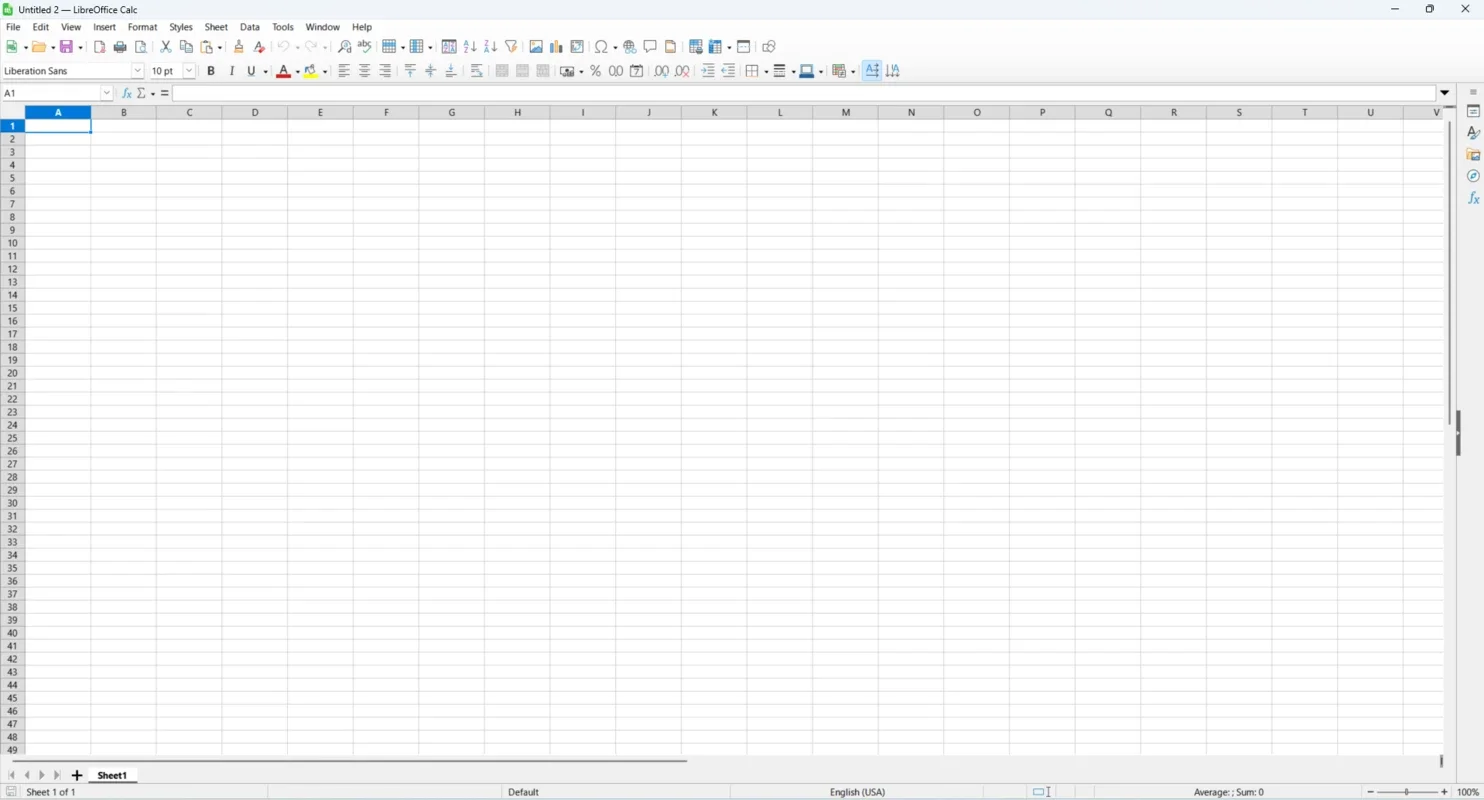Viewport: 1484px width, 800px height.
Task: Select the Sheet1 tab
Action: [111, 775]
